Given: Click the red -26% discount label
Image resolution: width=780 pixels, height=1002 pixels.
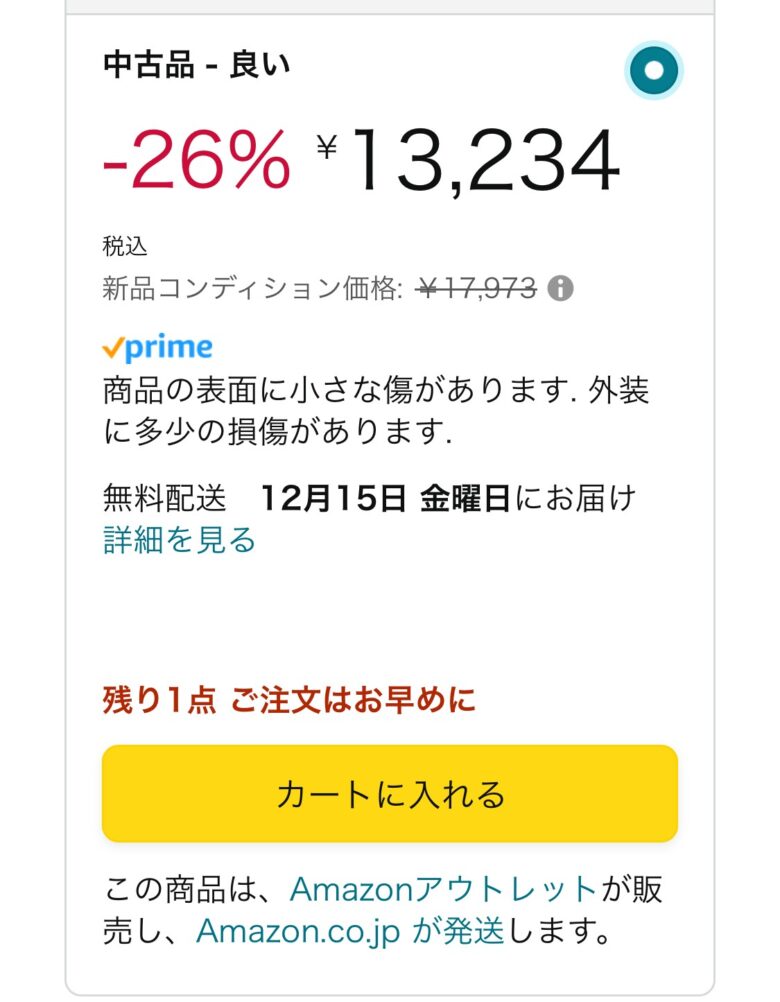Looking at the screenshot, I should coord(196,161).
